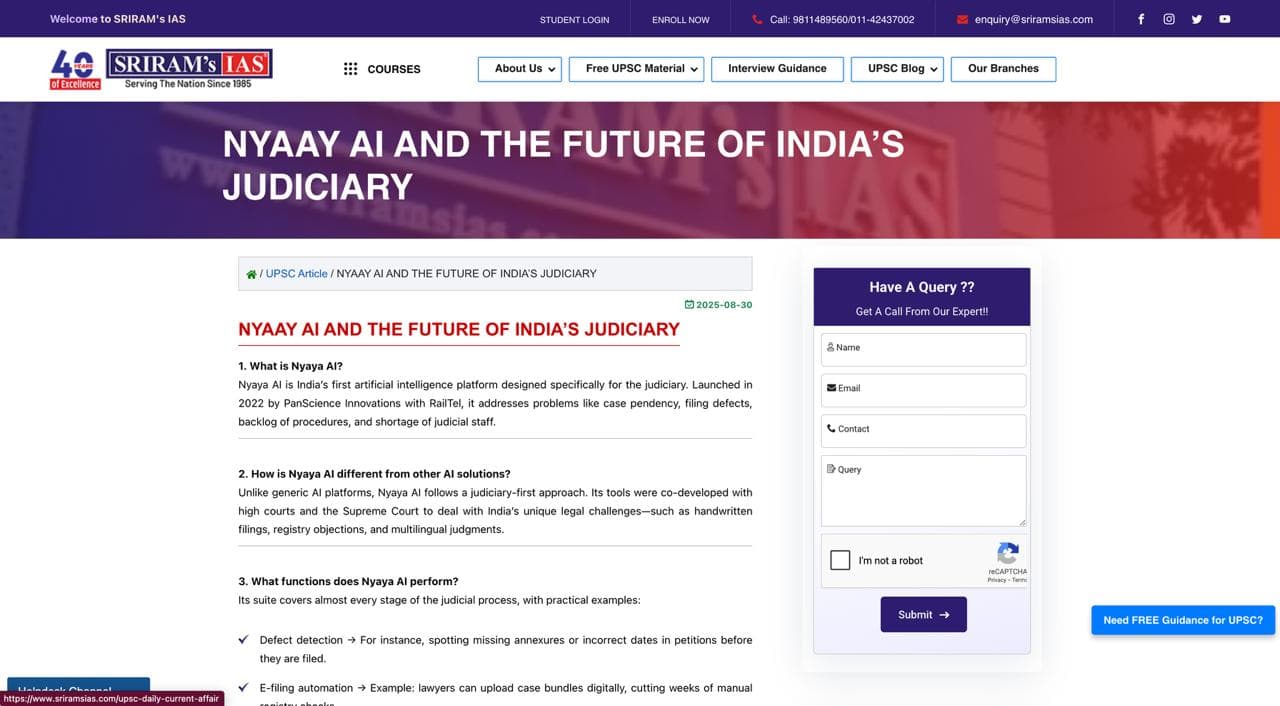Open the Our Branches menu item
This screenshot has width=1280, height=706.
[1003, 69]
